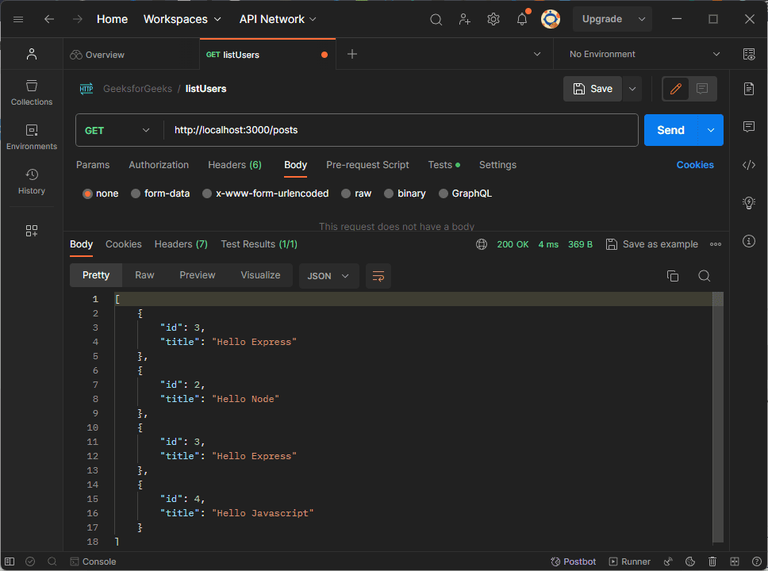The width and height of the screenshot is (768, 571).
Task: Copy response body using the copy icon
Action: coord(672,276)
